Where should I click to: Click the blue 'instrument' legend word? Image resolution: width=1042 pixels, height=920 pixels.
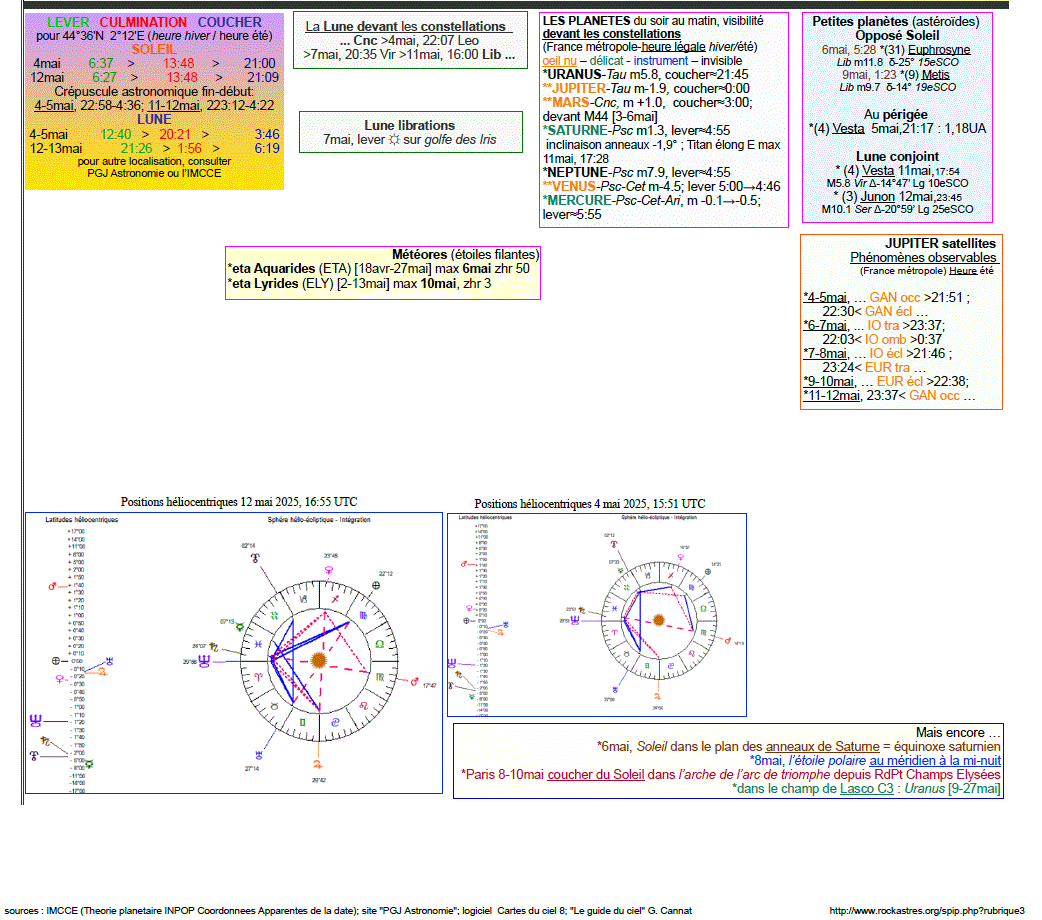click(661, 61)
